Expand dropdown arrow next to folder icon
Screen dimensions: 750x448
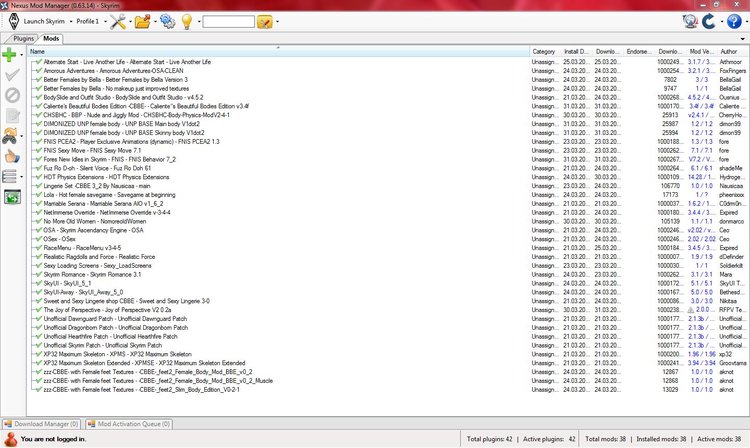pyautogui.click(x=155, y=22)
